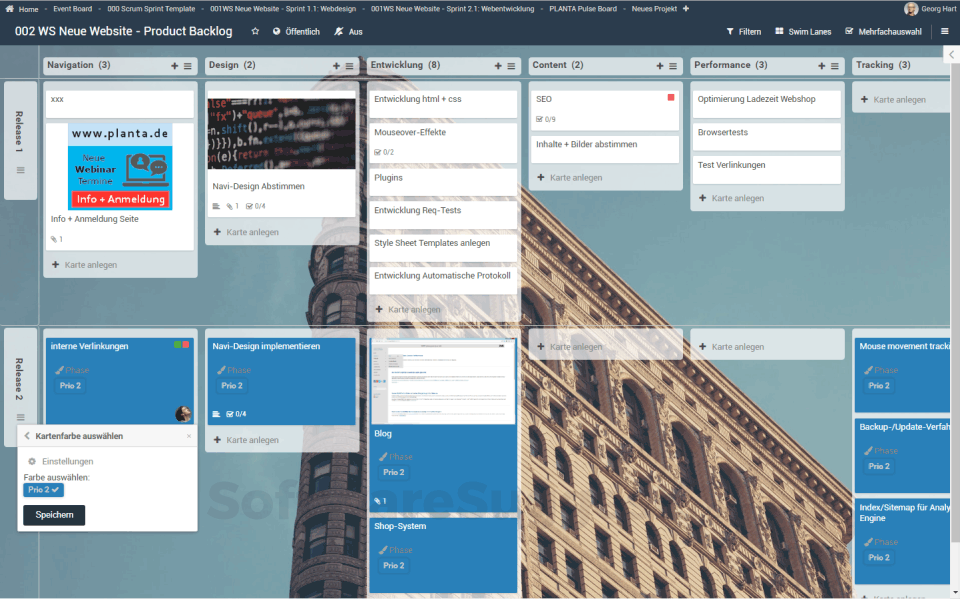Click the Einstellungen gear icon
The width and height of the screenshot is (960, 599).
coord(32,461)
